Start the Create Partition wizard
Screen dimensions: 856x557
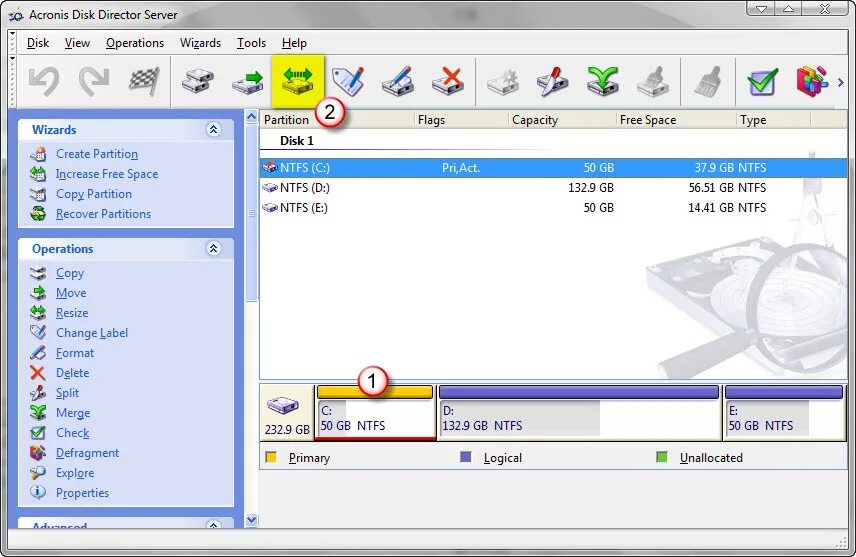click(97, 154)
